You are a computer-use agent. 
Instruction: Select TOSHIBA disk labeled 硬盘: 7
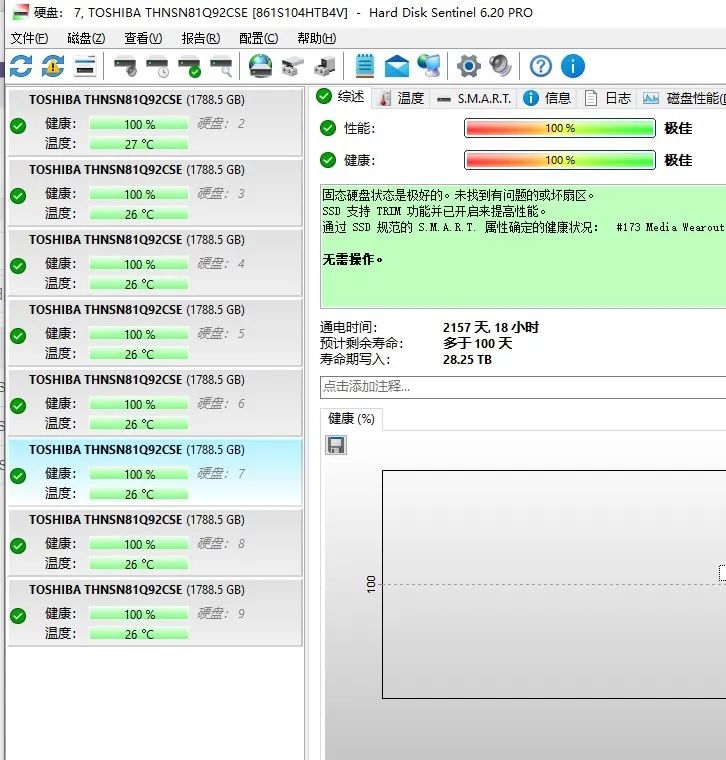[x=155, y=472]
